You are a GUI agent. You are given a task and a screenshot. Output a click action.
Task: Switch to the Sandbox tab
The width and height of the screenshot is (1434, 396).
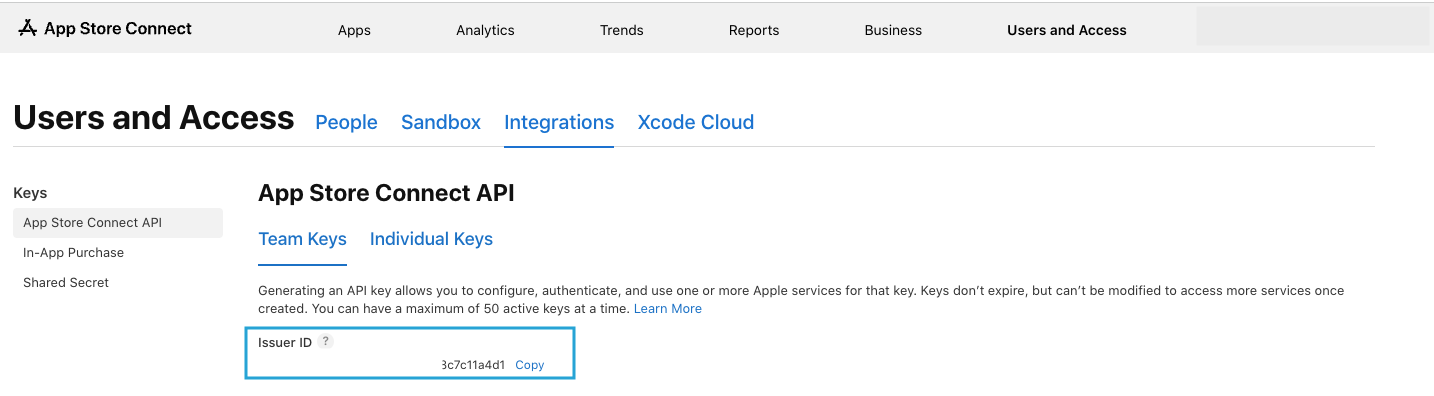pos(441,122)
